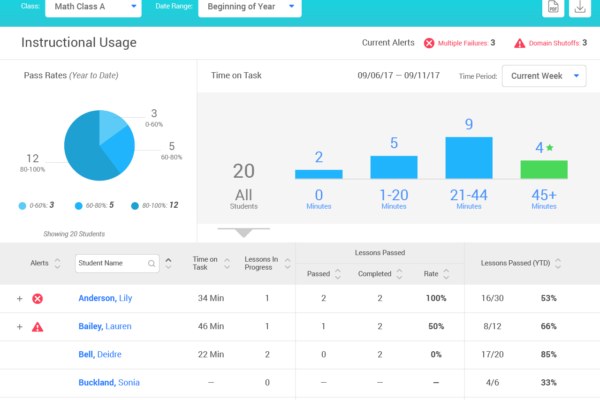This screenshot has width=600, height=400.
Task: Click the Student Name search field
Action: pos(117,263)
